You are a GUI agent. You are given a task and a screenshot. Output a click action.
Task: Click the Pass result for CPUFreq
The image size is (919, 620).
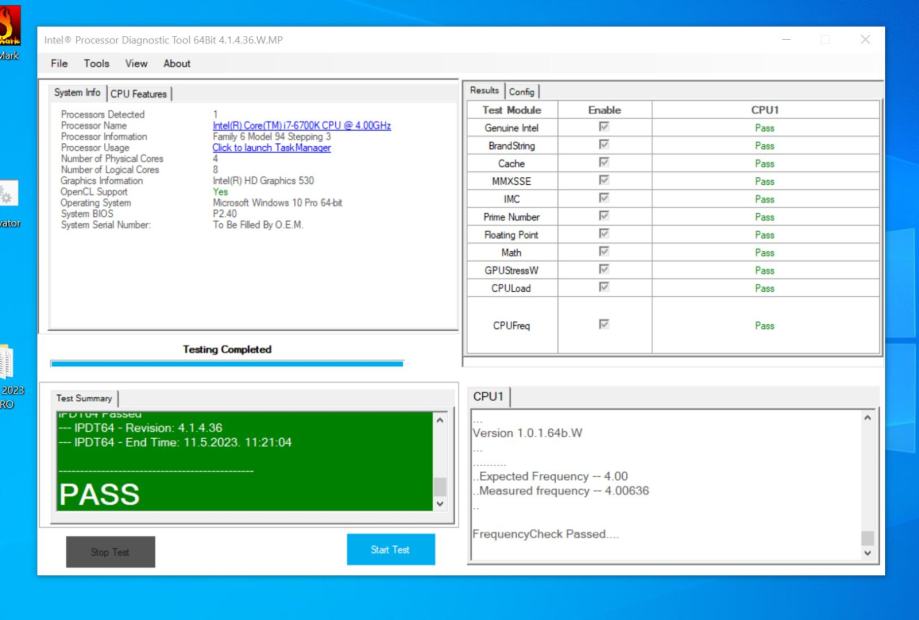tap(764, 325)
